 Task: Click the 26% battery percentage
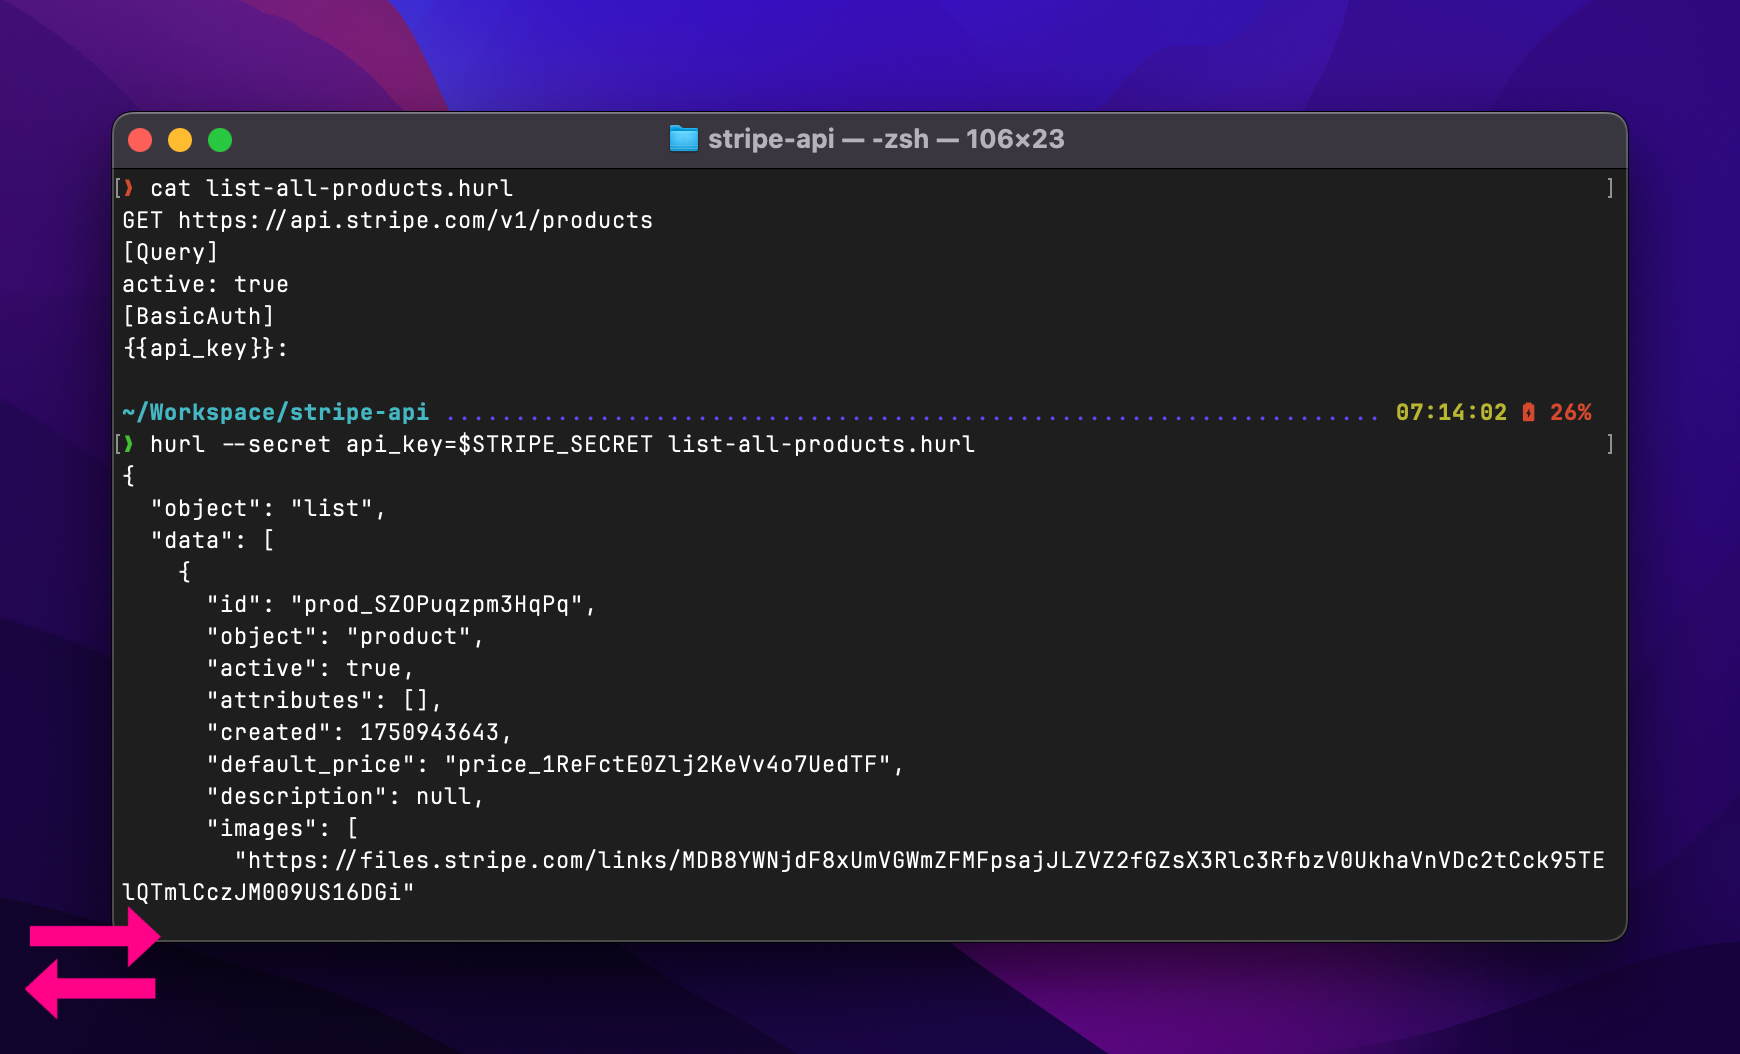1570,412
